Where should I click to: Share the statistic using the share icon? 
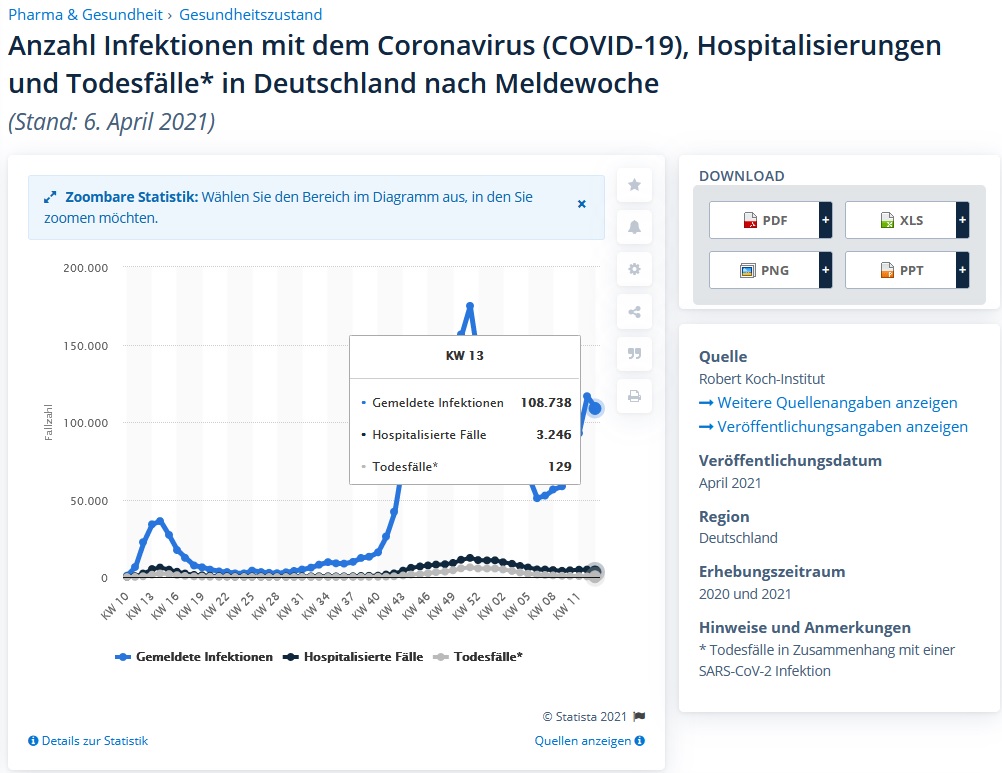(634, 311)
